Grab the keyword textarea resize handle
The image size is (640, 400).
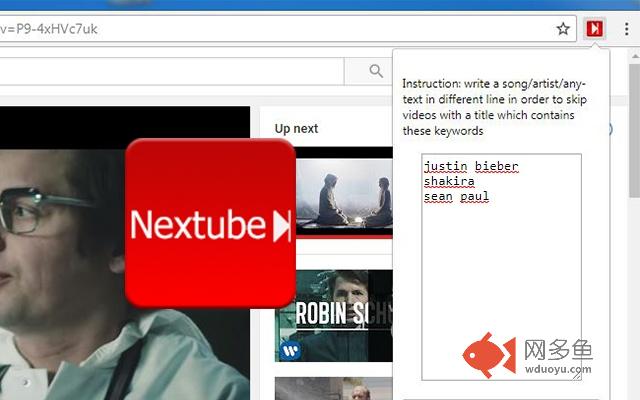[577, 375]
